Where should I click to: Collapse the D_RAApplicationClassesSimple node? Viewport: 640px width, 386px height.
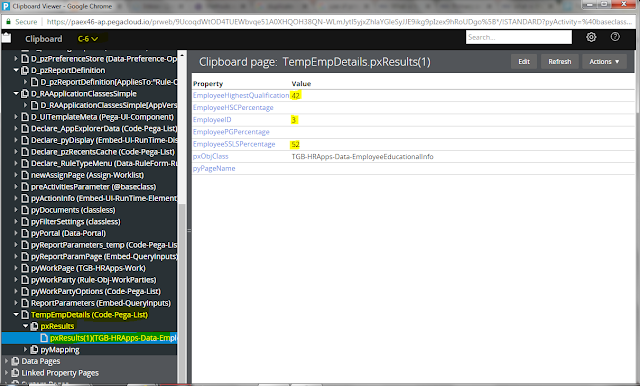pyautogui.click(x=16, y=93)
